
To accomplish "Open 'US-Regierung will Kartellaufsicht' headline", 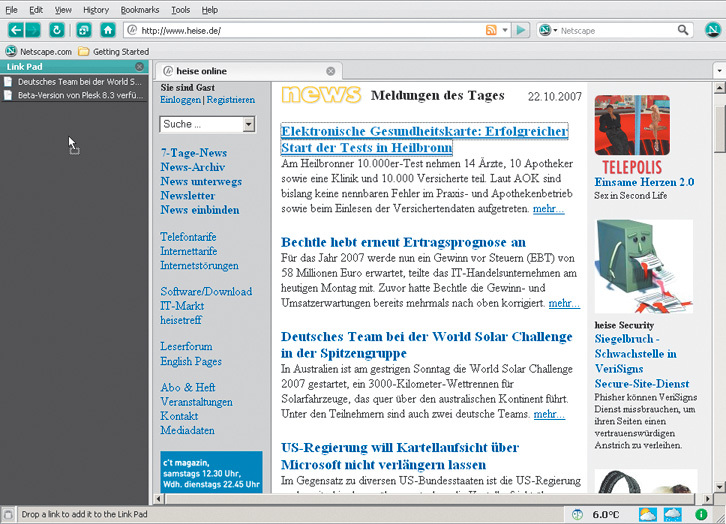I will 400,456.
